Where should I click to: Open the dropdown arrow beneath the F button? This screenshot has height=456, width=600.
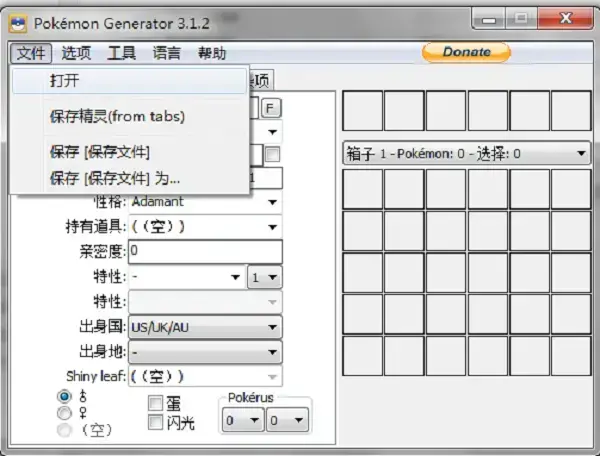tap(272, 132)
